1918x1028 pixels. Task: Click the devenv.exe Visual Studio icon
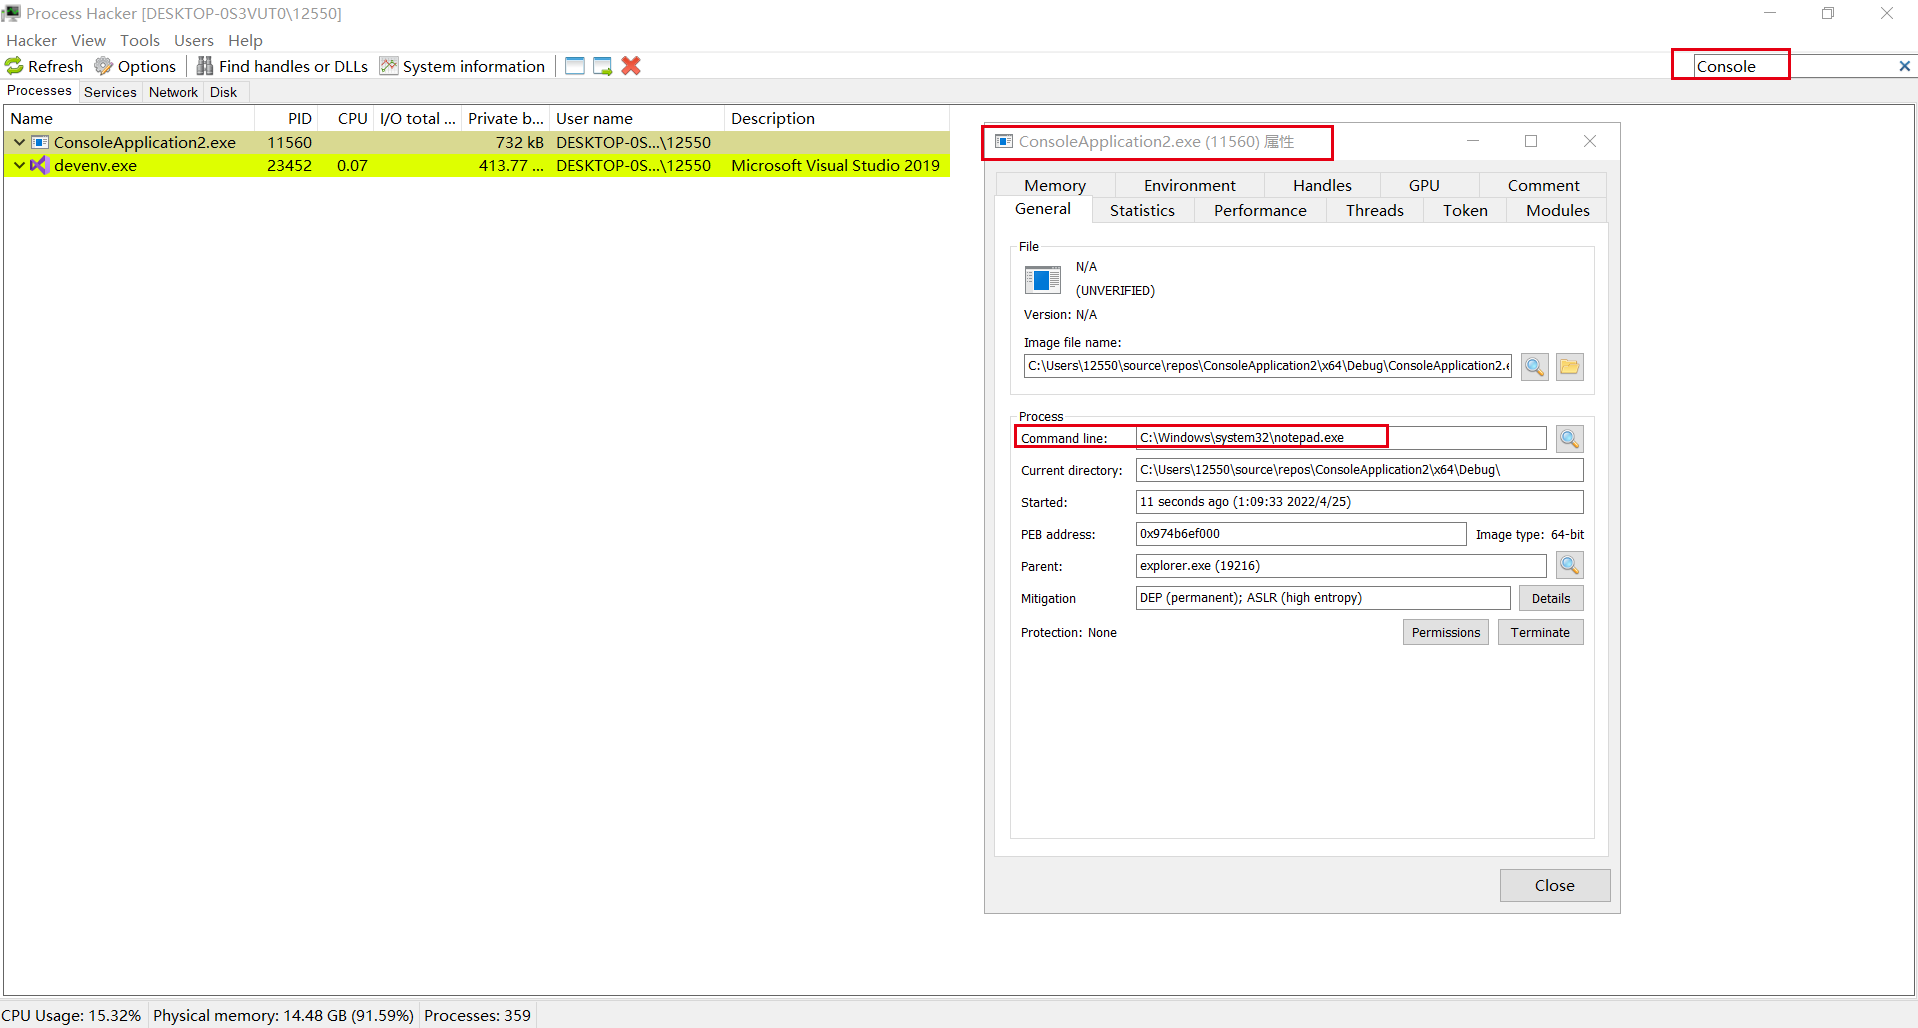(x=40, y=165)
